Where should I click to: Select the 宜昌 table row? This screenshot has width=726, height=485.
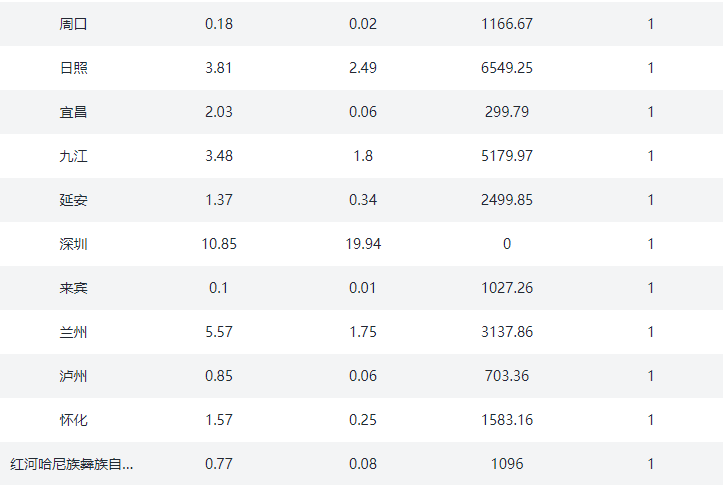pos(362,112)
